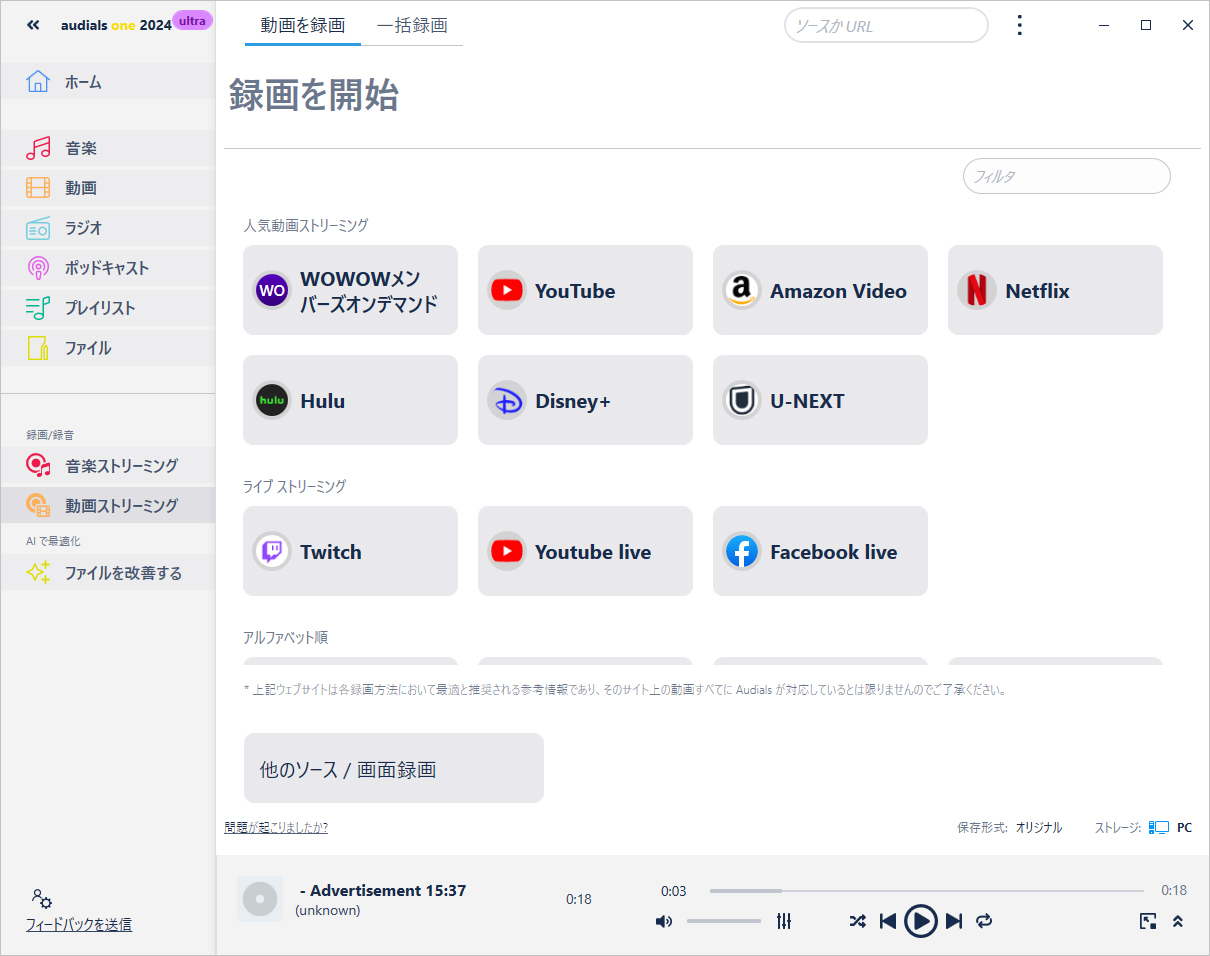Collapse the sidebar with the double chevron
The image size is (1210, 956).
pos(33,25)
